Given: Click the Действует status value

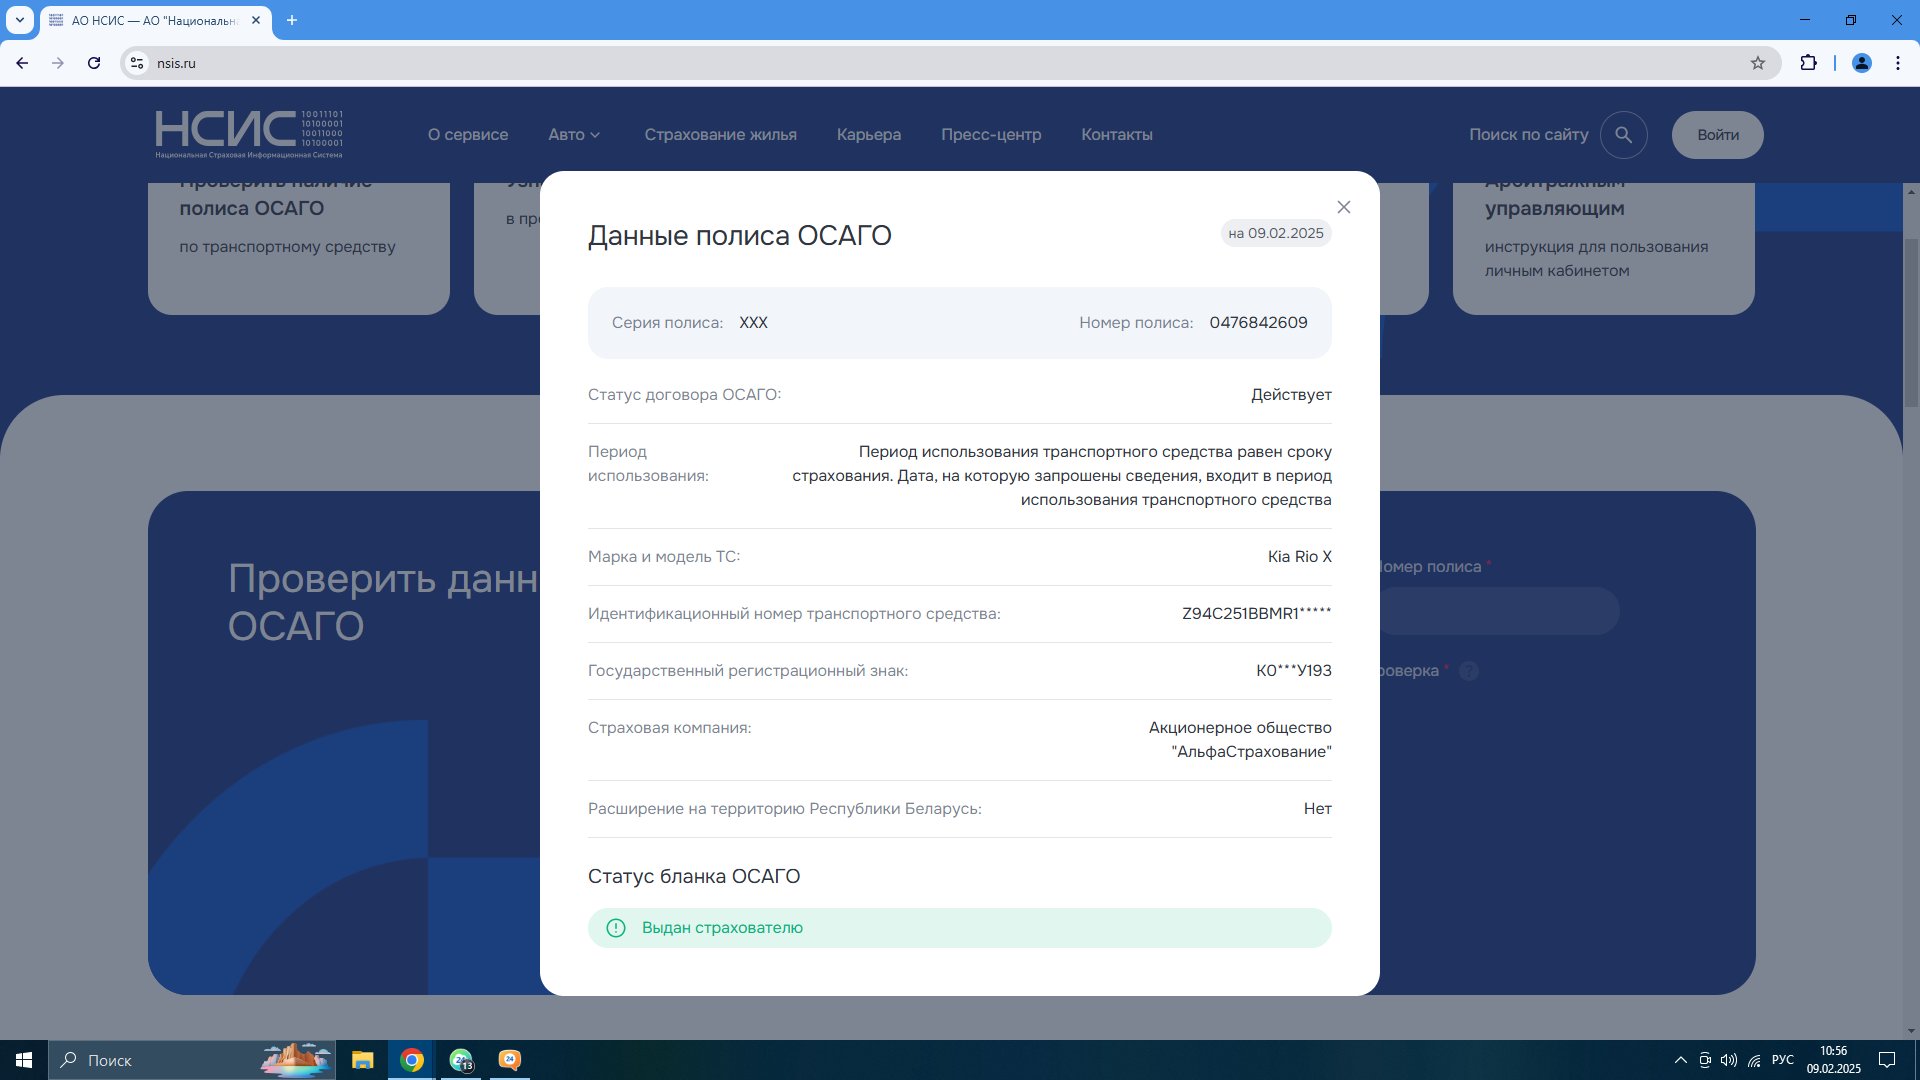Looking at the screenshot, I should [x=1291, y=394].
